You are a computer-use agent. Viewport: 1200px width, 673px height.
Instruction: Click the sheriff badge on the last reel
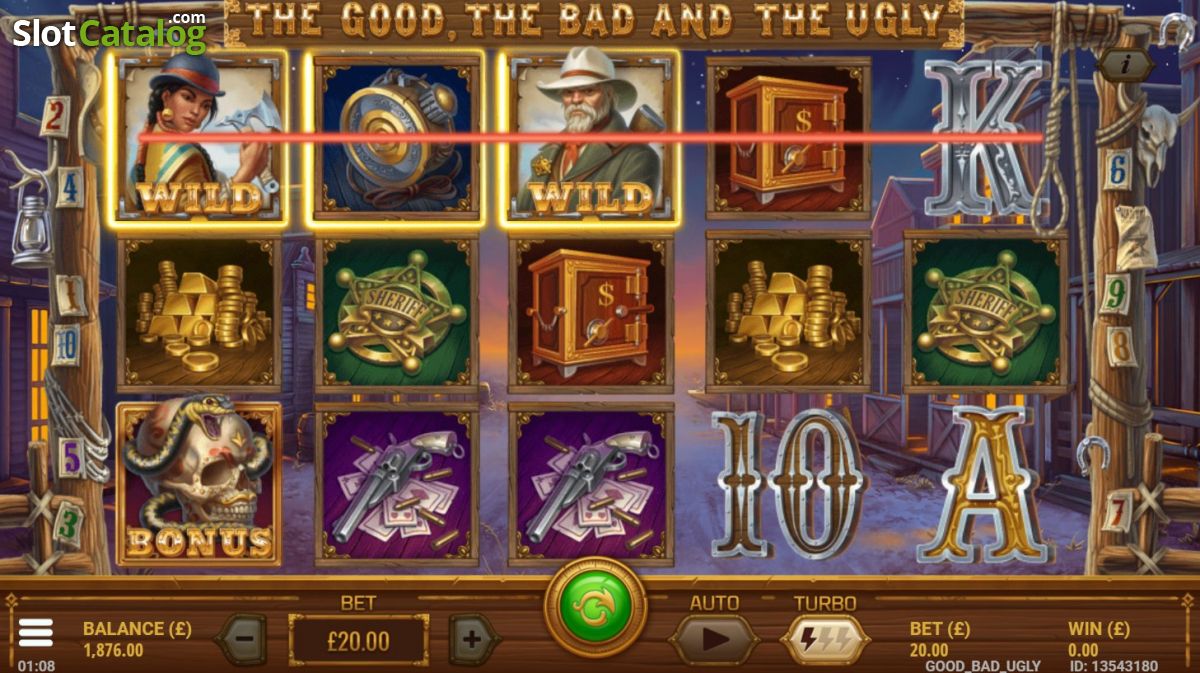pyautogui.click(x=985, y=311)
